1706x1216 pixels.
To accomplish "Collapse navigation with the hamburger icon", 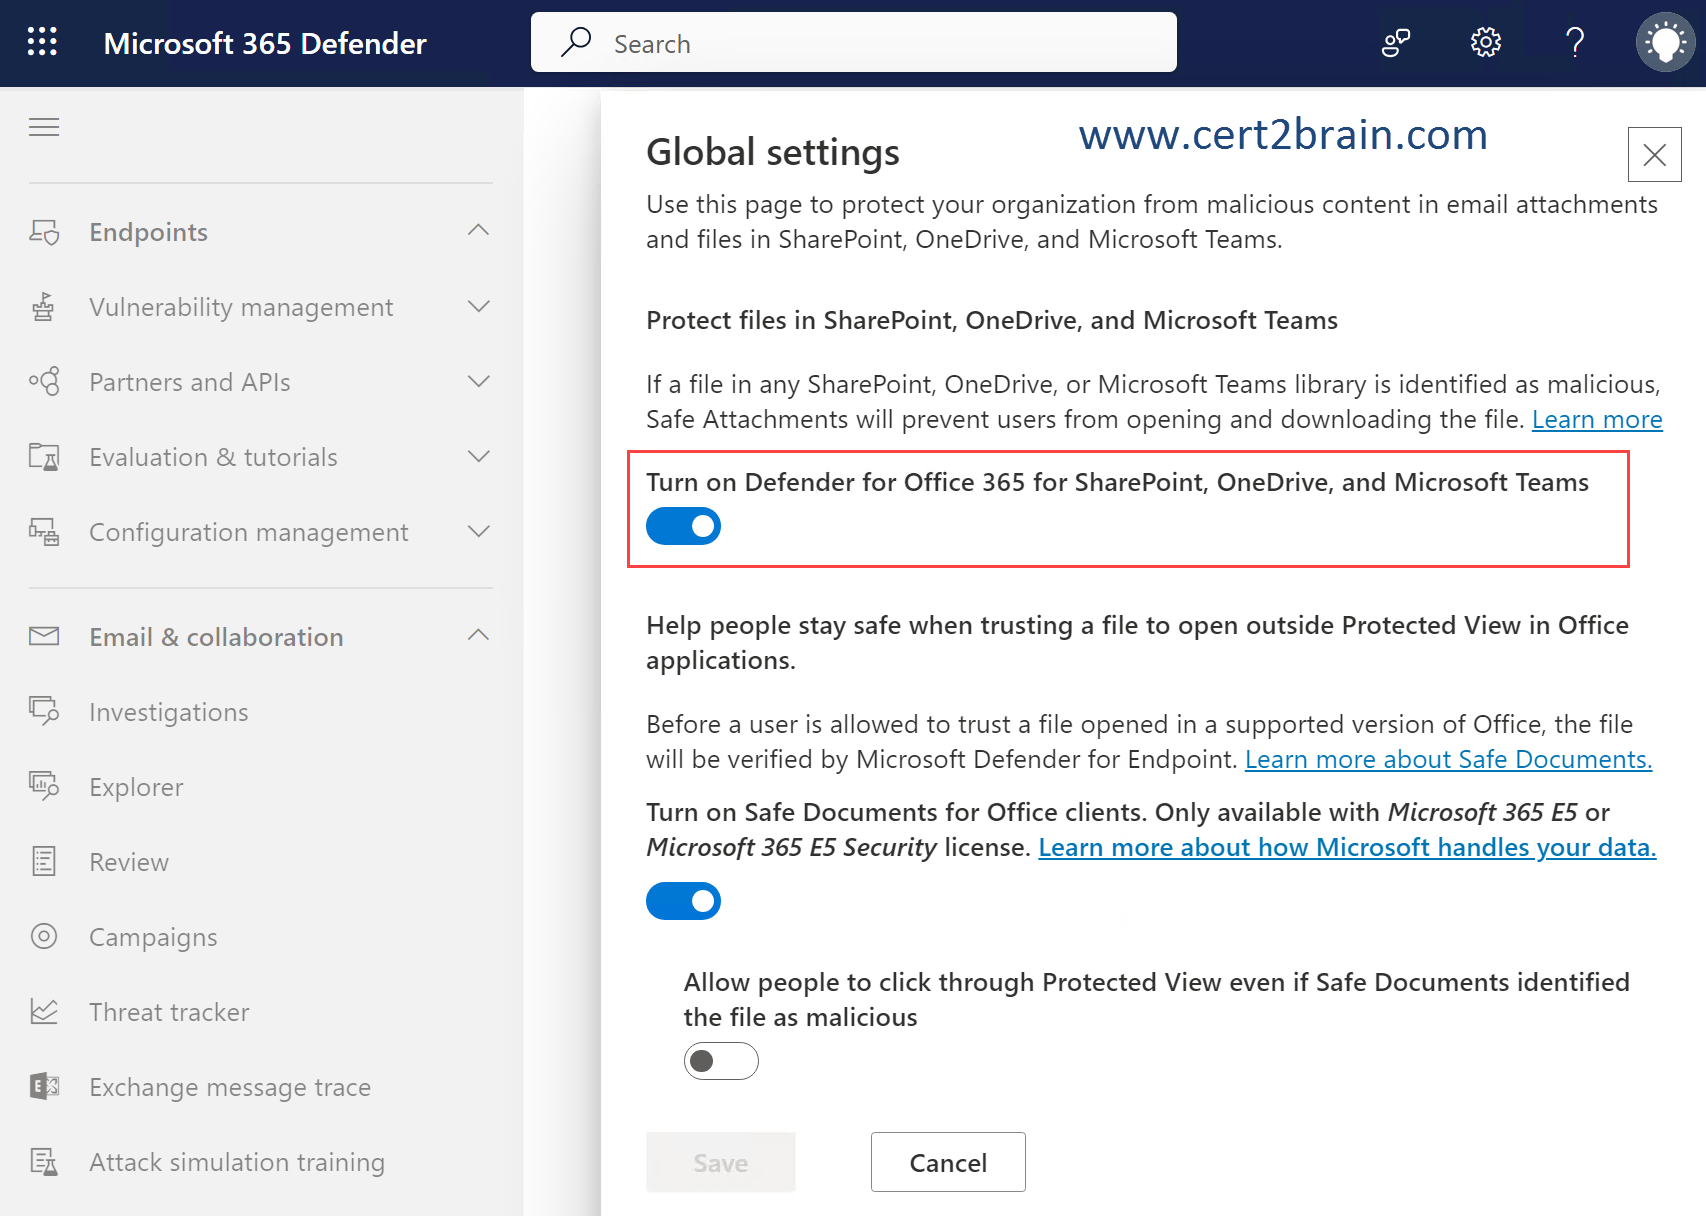I will 44,127.
